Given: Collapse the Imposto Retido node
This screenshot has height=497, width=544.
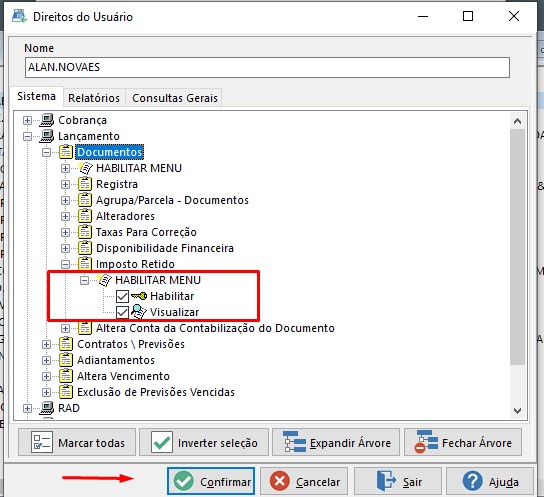Looking at the screenshot, I should [65, 264].
